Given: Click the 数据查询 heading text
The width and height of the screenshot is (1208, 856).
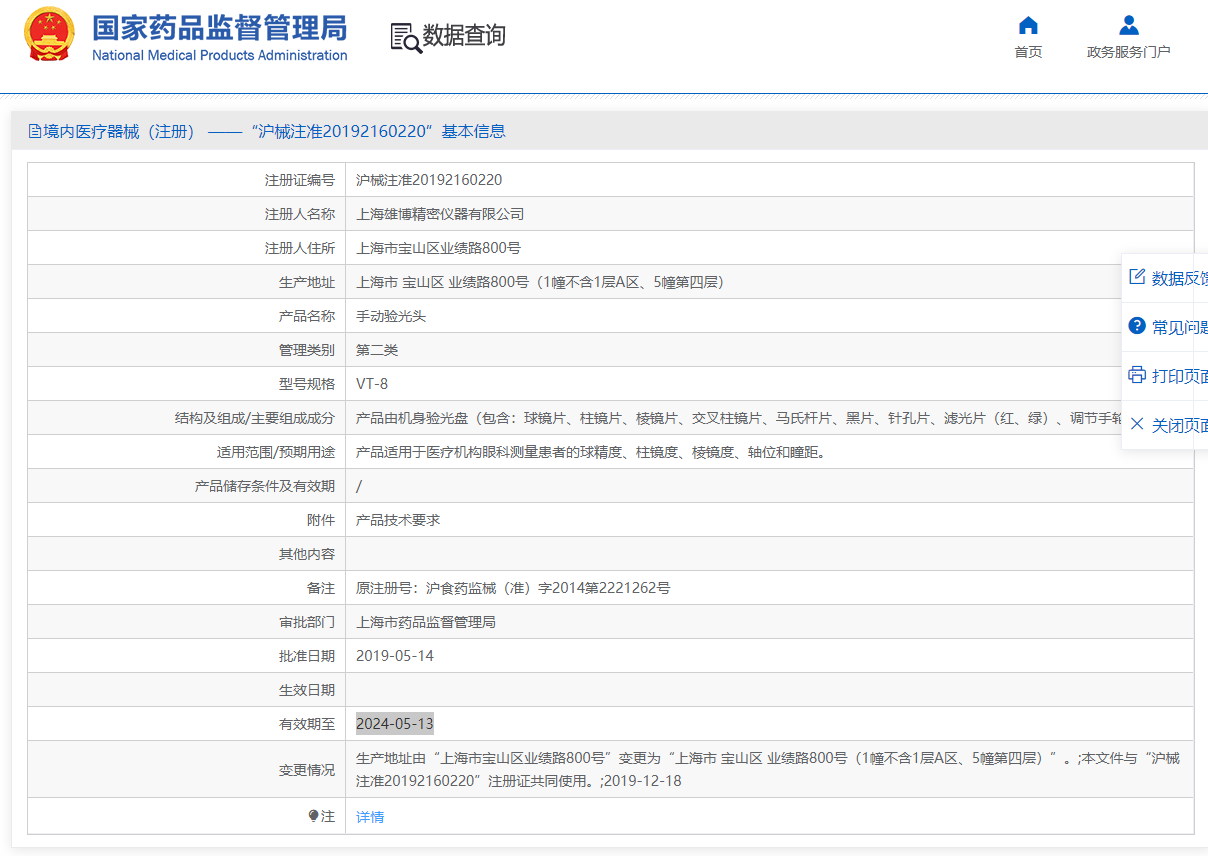Looking at the screenshot, I should (464, 36).
